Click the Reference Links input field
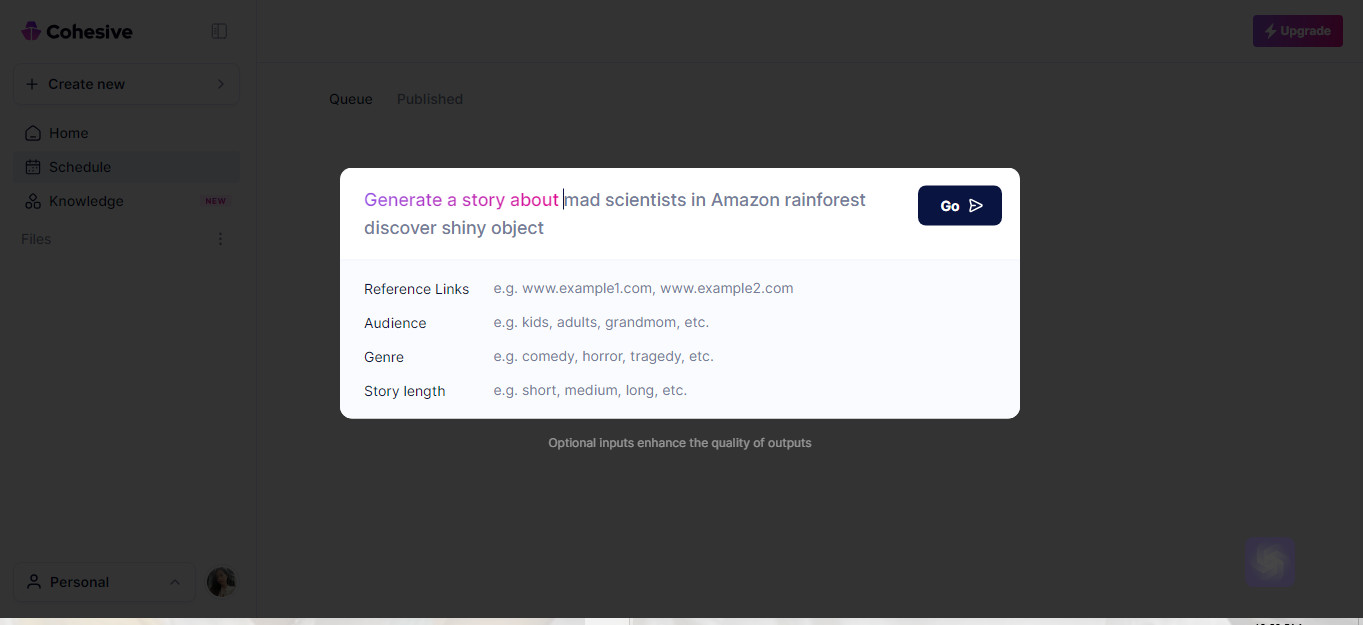Image resolution: width=1363 pixels, height=625 pixels. point(745,288)
